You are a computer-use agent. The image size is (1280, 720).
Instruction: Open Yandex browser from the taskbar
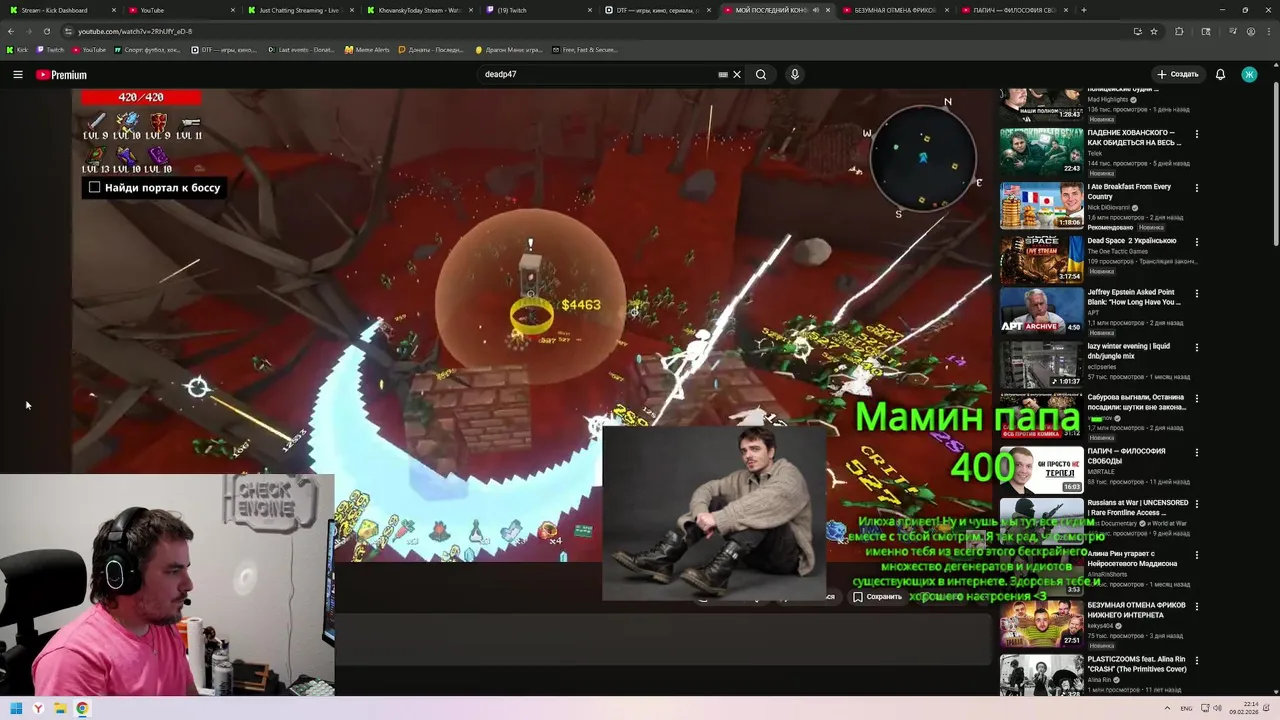pos(38,708)
